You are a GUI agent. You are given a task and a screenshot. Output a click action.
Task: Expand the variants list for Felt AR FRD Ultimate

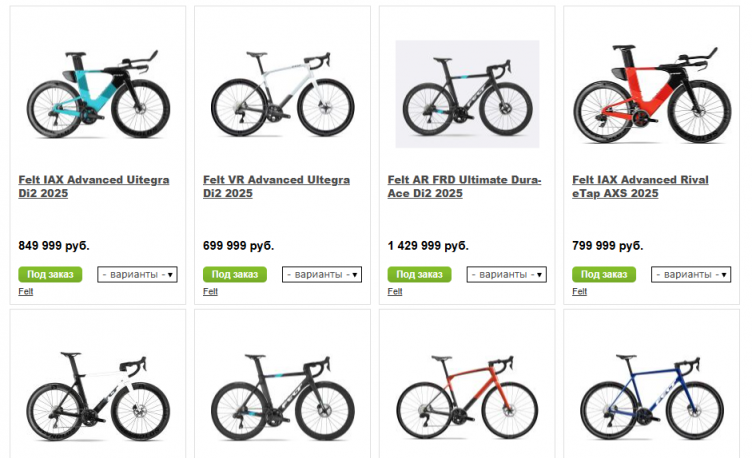pyautogui.click(x=507, y=274)
